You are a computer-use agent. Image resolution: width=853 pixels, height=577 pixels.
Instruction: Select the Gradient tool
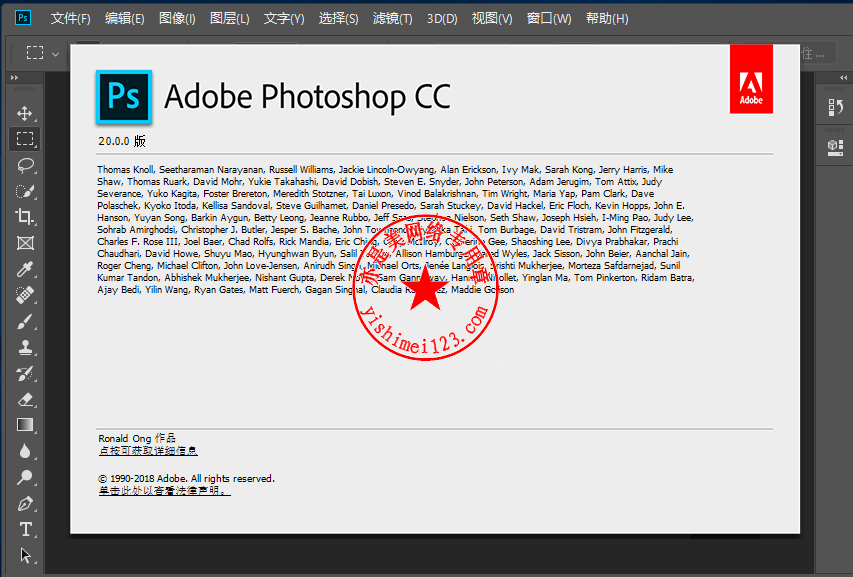(25, 425)
